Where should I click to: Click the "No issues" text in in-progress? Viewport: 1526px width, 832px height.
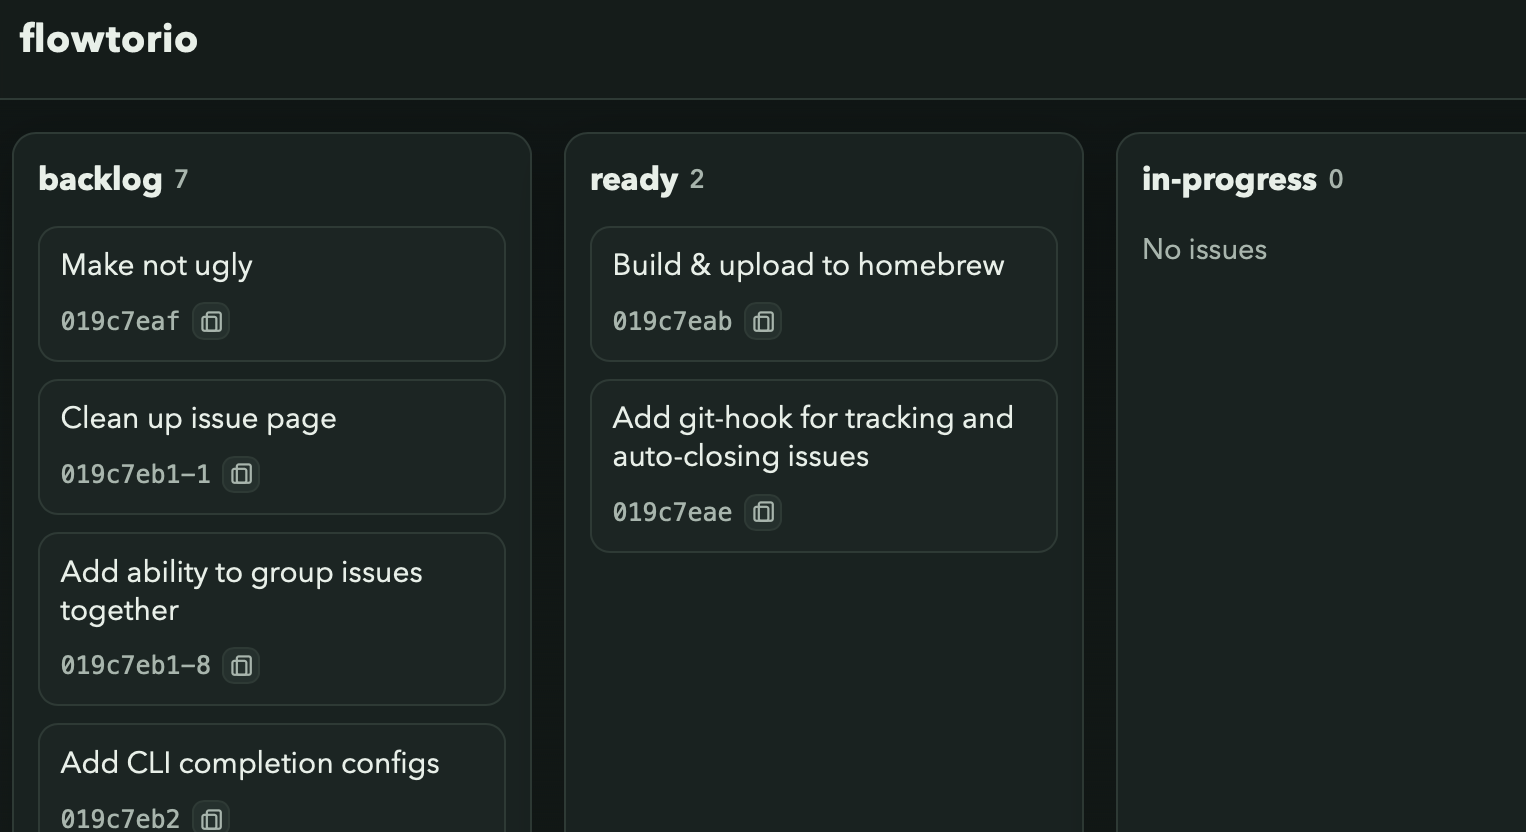(1204, 249)
